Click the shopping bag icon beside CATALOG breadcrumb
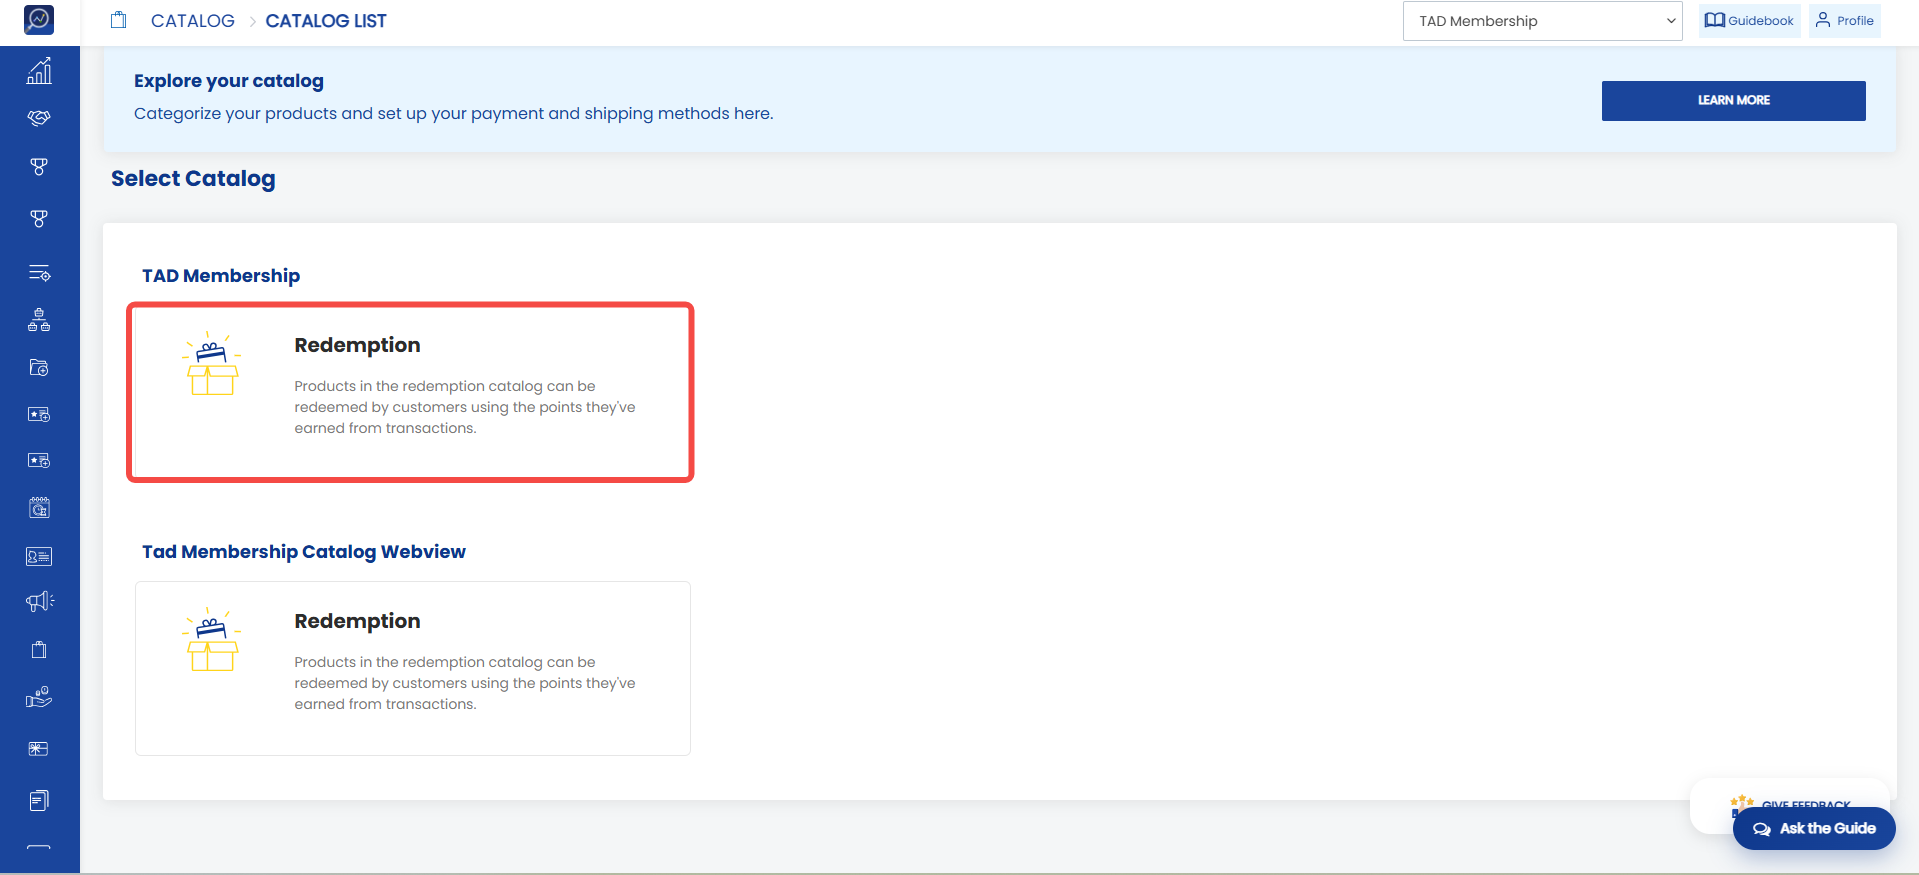 click(x=119, y=20)
